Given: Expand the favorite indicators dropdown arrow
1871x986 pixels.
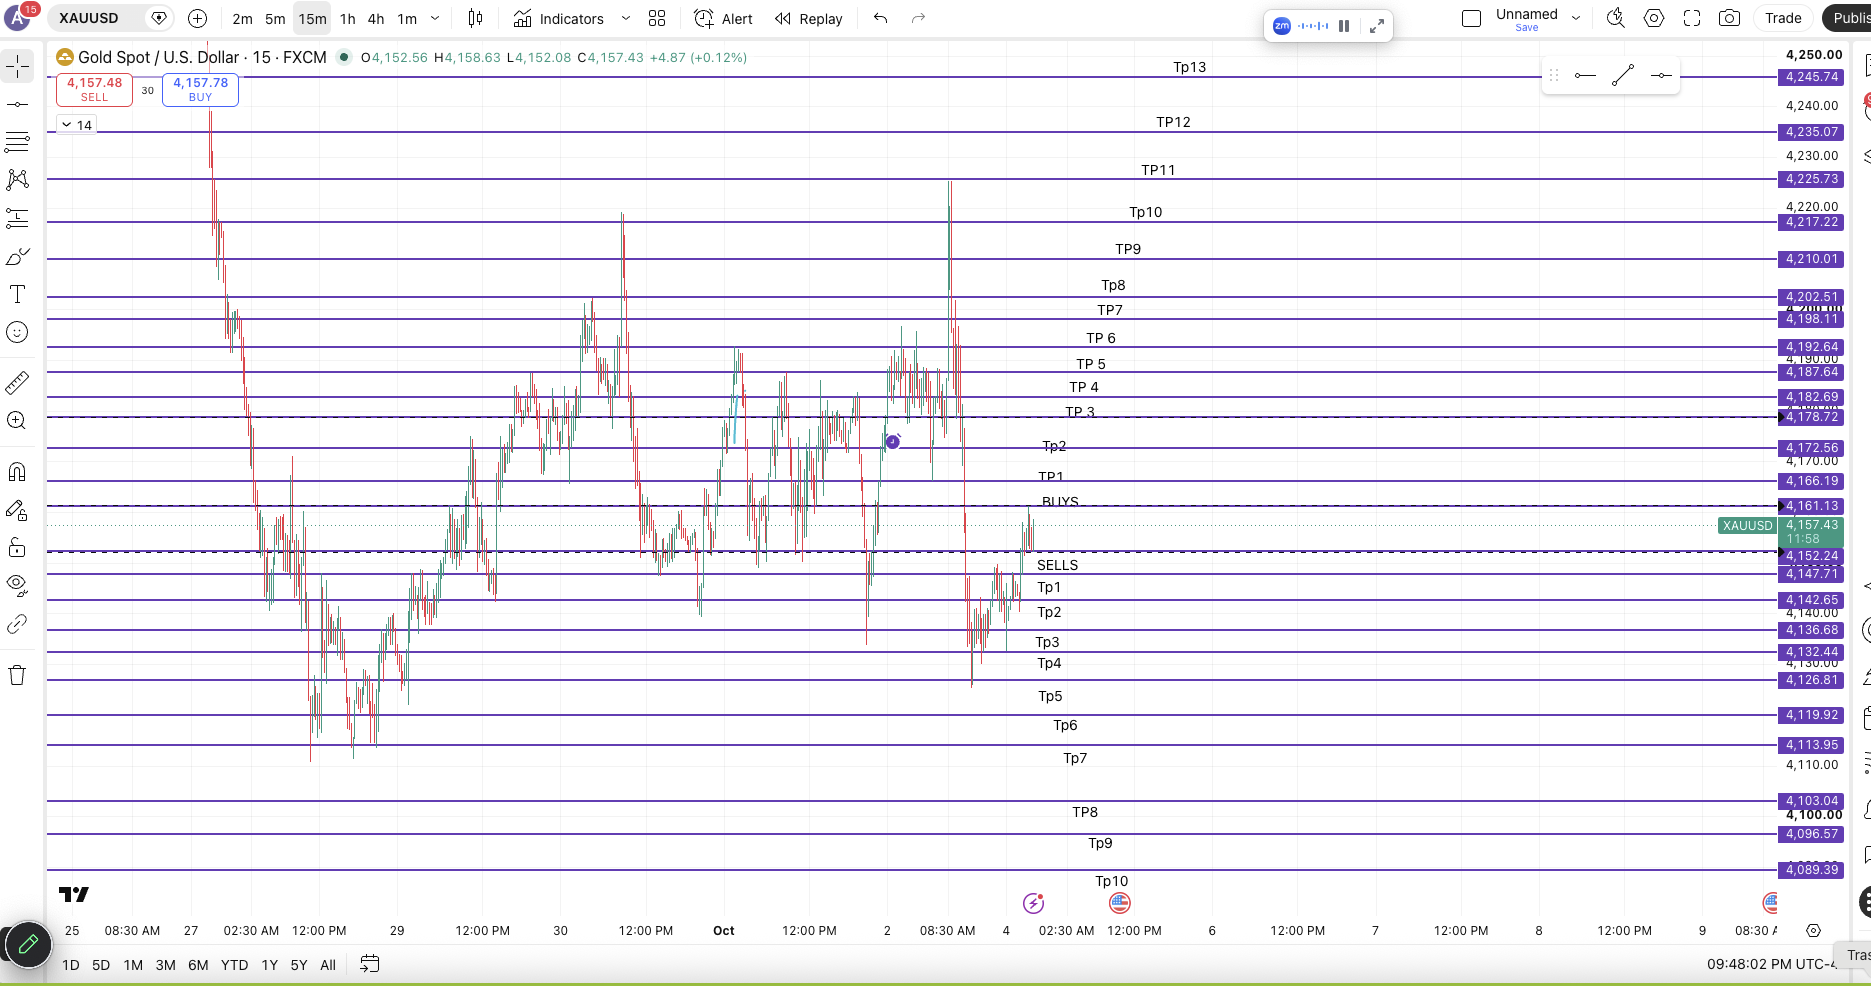Looking at the screenshot, I should [x=626, y=18].
